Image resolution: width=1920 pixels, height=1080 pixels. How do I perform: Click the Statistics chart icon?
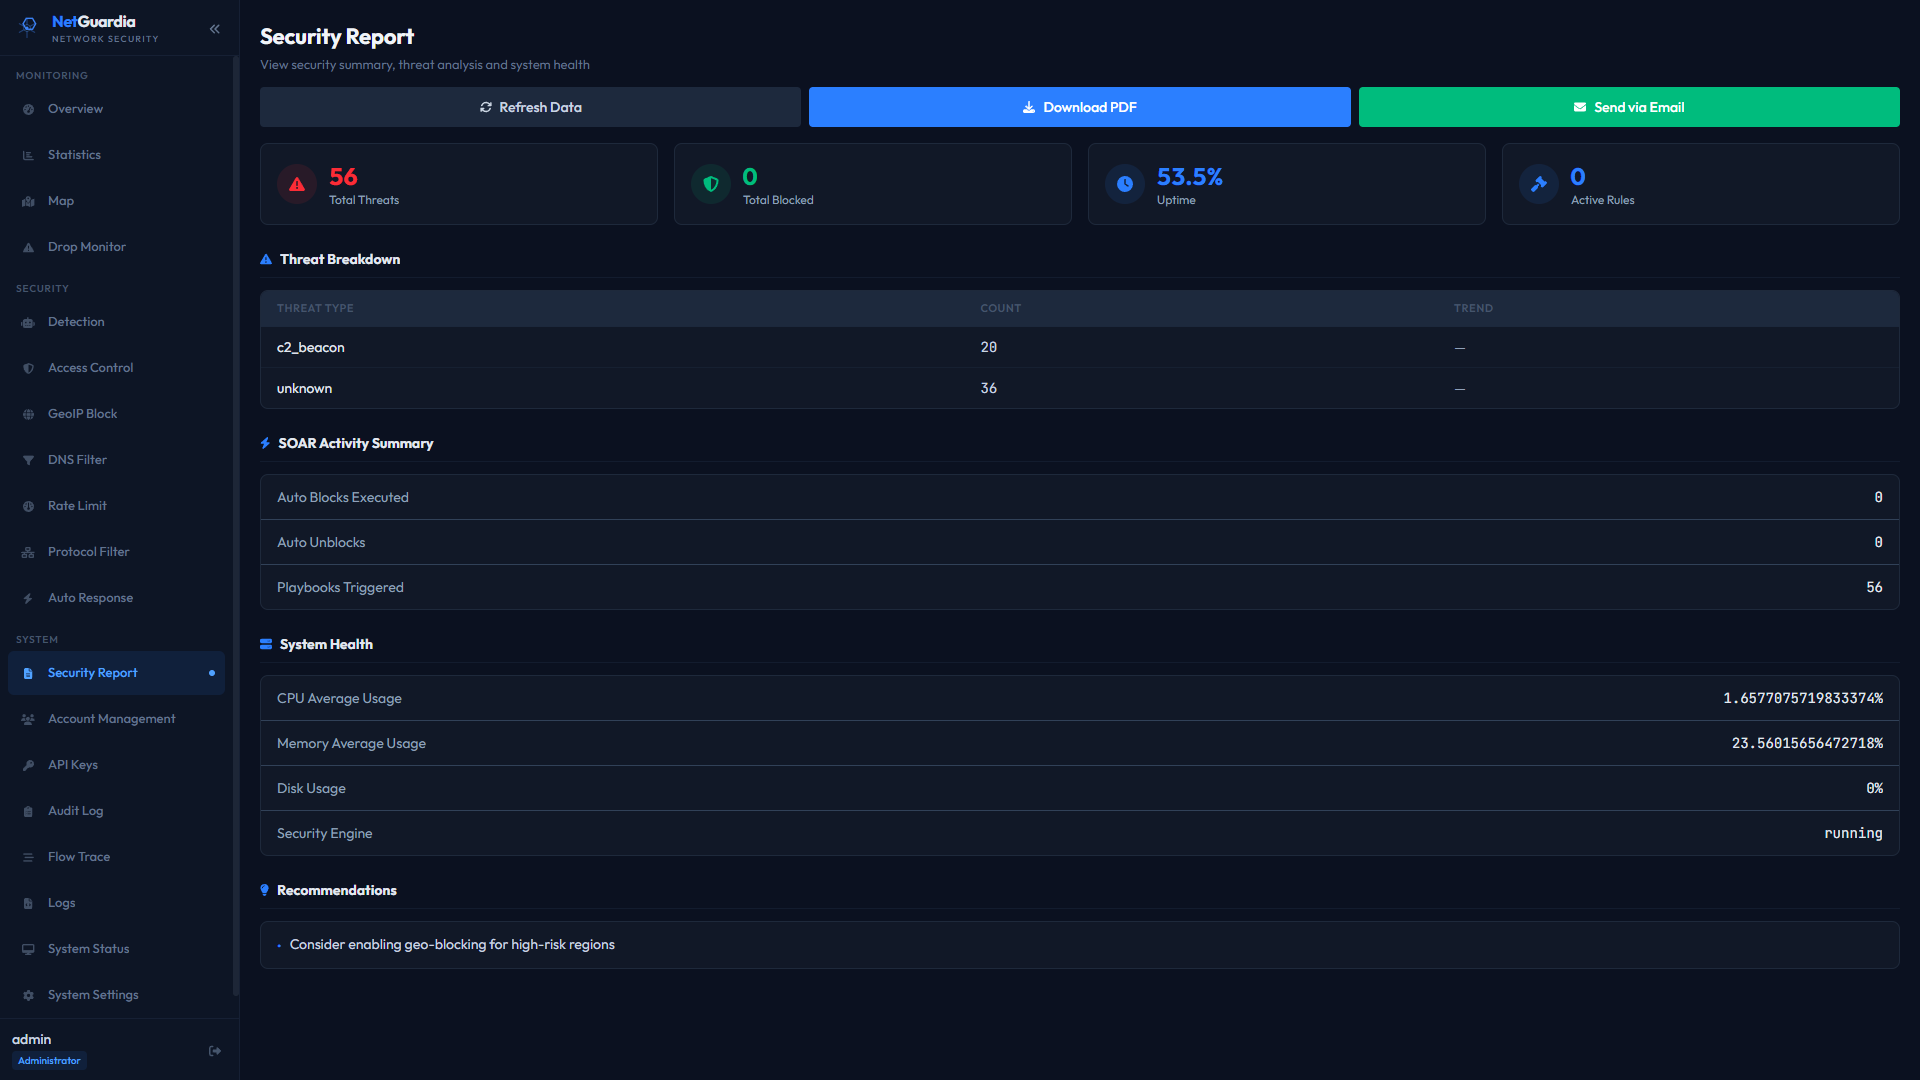[x=28, y=155]
